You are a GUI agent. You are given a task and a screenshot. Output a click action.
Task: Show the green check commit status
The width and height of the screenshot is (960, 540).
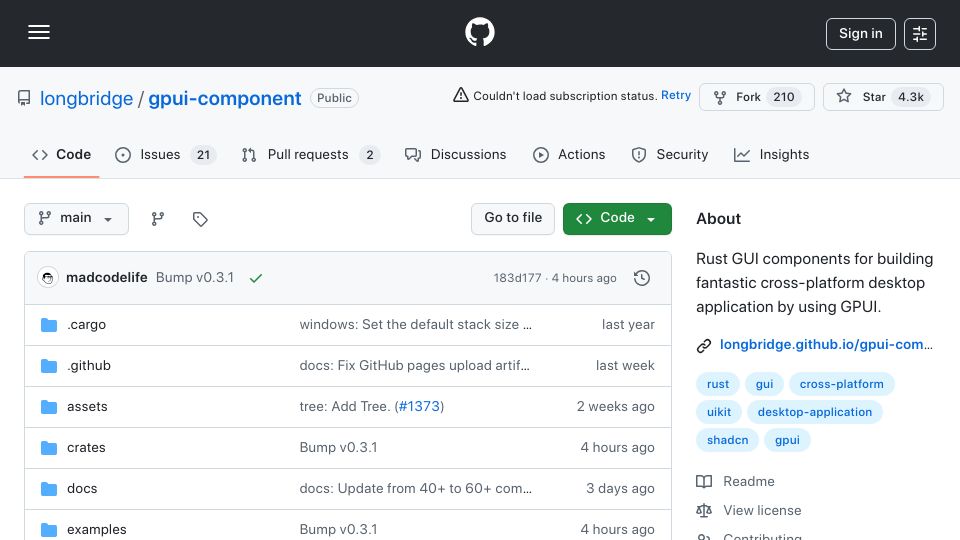pyautogui.click(x=256, y=278)
